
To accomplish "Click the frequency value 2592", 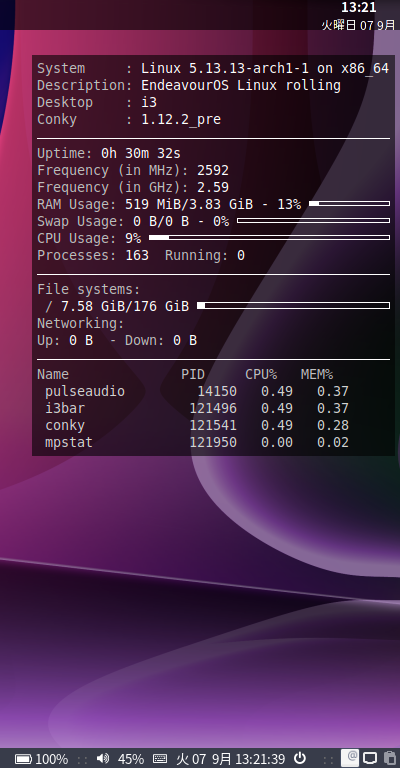I will pos(213,170).
